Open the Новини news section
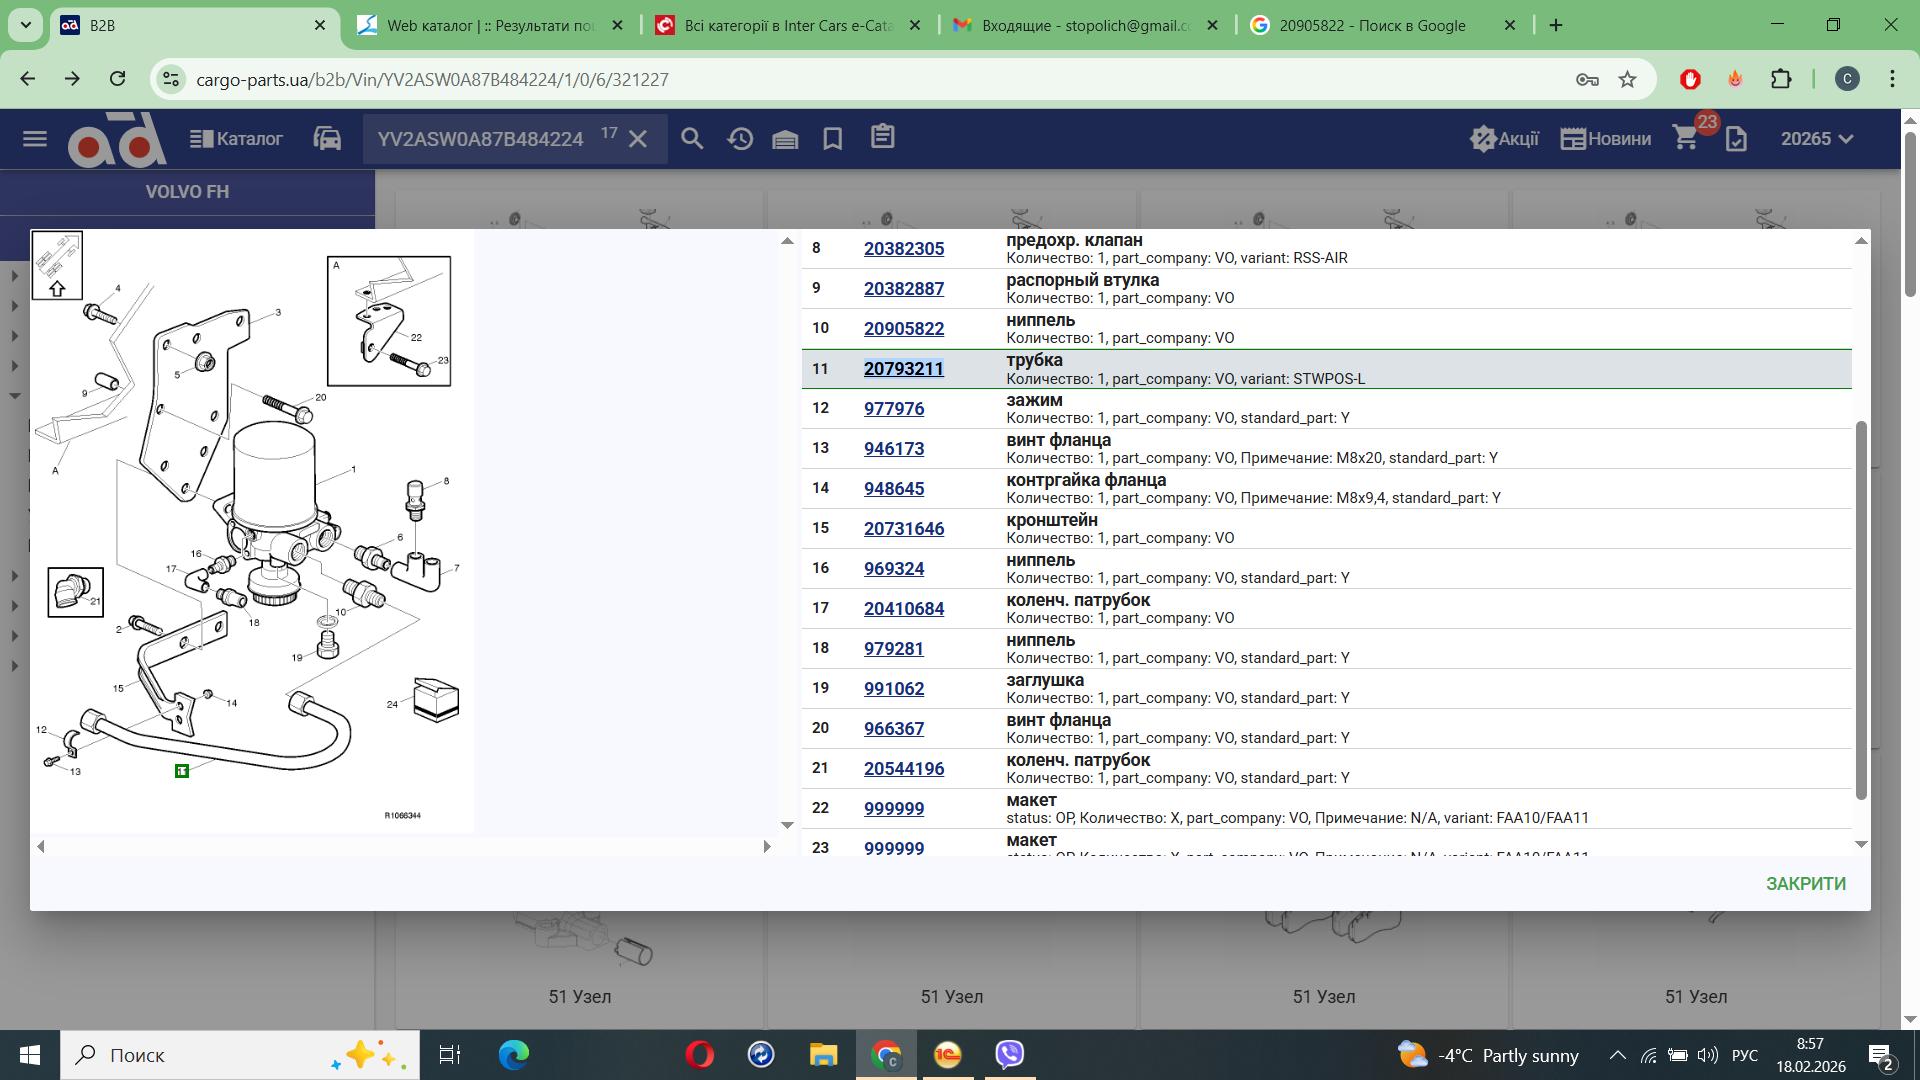This screenshot has width=1920, height=1080. tap(1606, 139)
